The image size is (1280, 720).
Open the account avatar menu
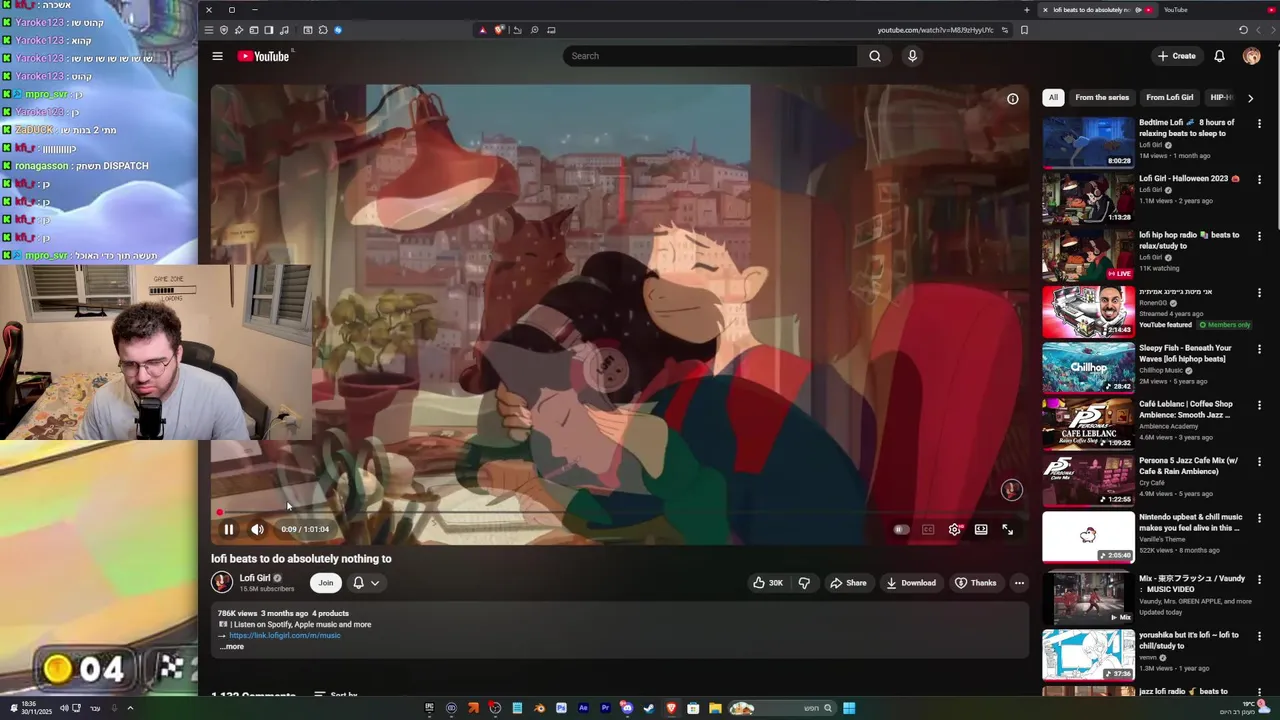(x=1251, y=56)
